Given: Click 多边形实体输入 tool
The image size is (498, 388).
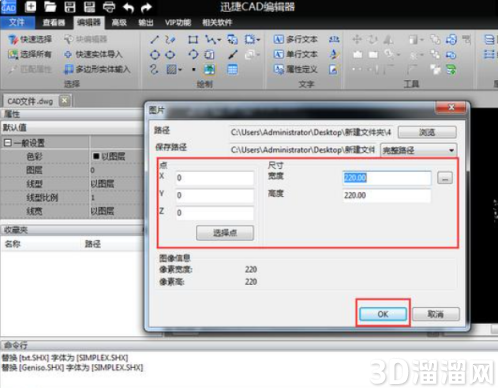Looking at the screenshot, I should tap(97, 69).
